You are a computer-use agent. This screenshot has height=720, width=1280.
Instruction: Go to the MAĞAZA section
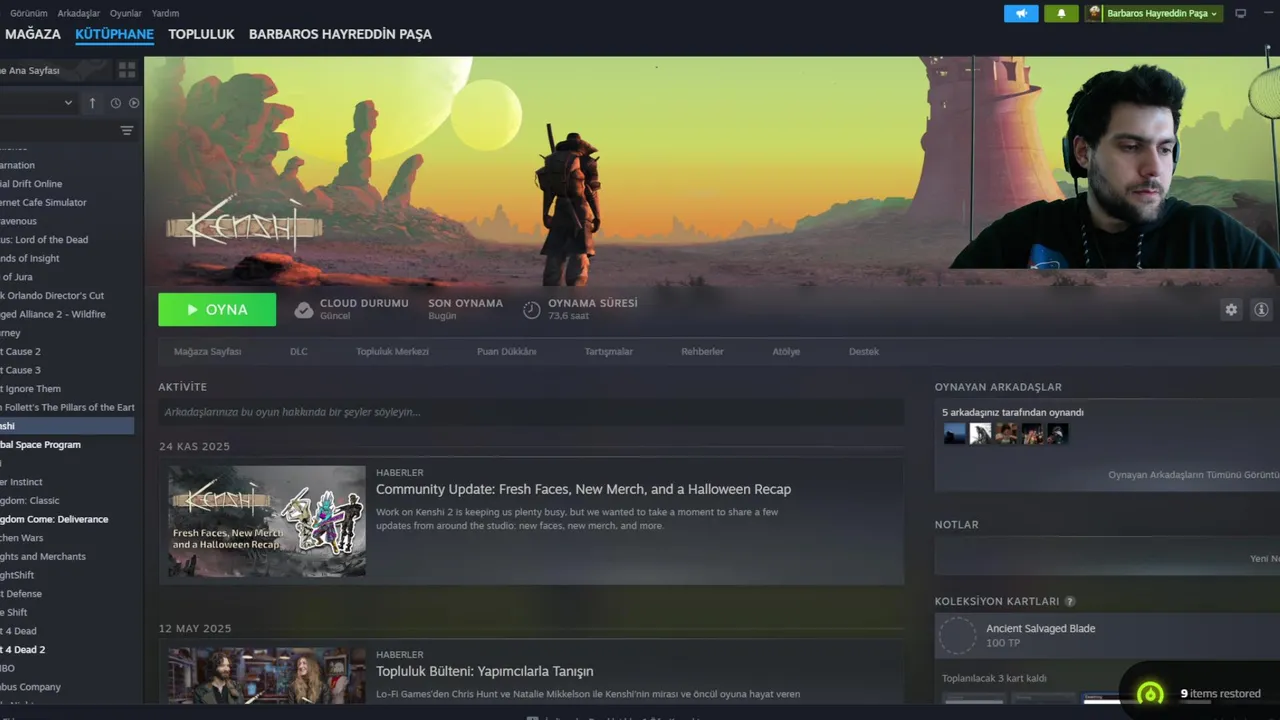(33, 34)
